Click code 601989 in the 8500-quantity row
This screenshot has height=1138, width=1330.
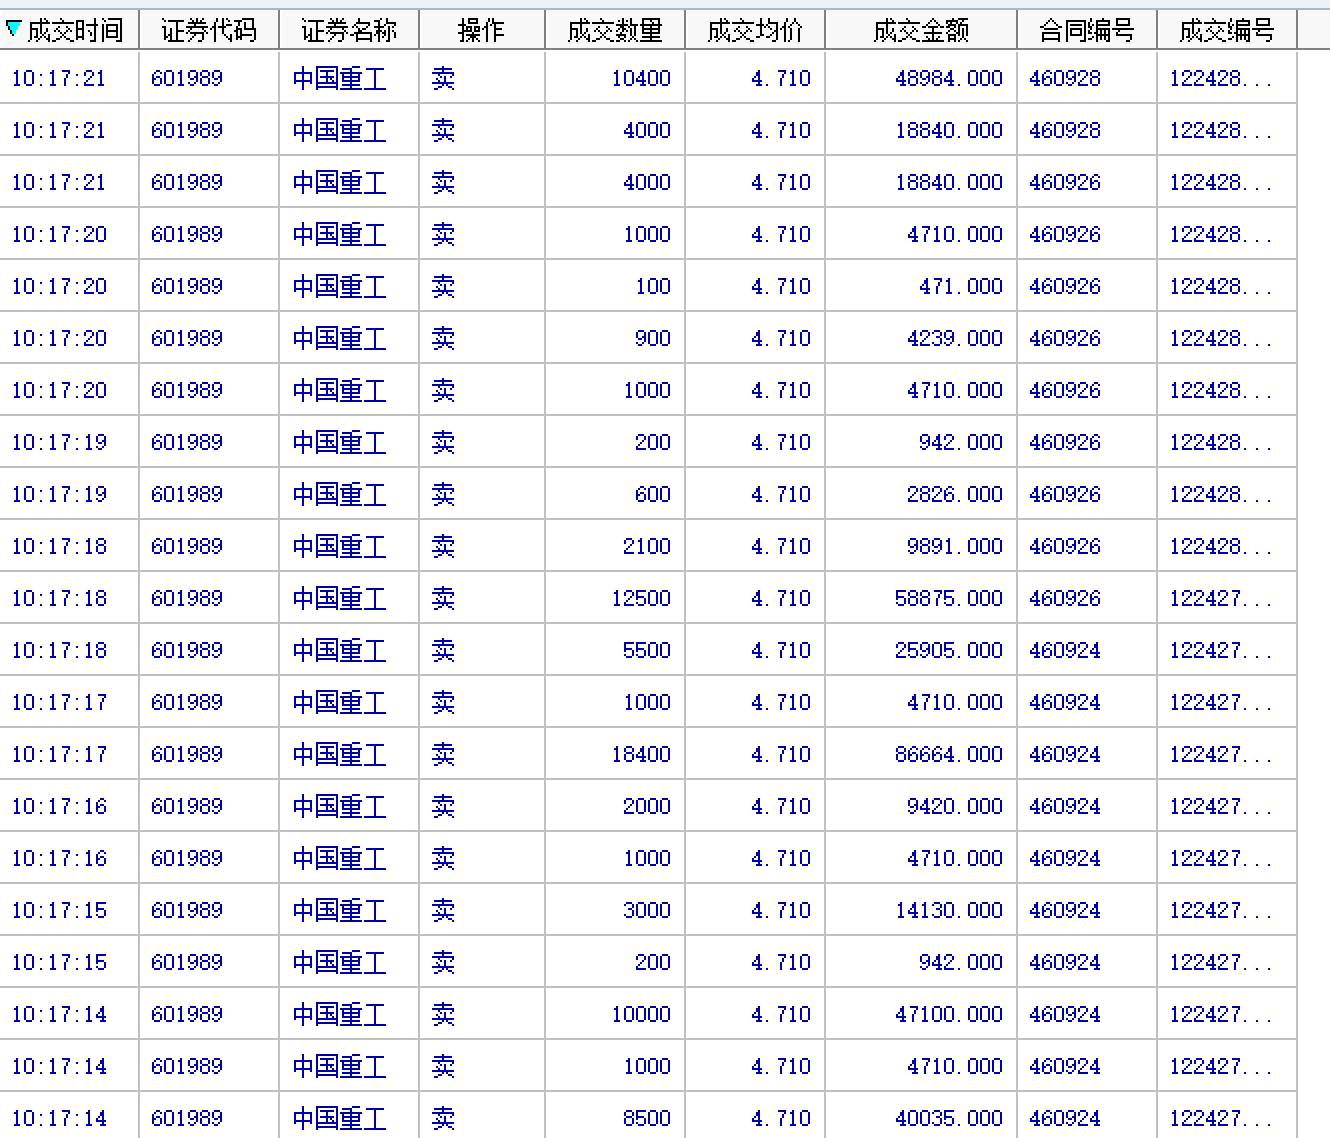pos(187,1118)
